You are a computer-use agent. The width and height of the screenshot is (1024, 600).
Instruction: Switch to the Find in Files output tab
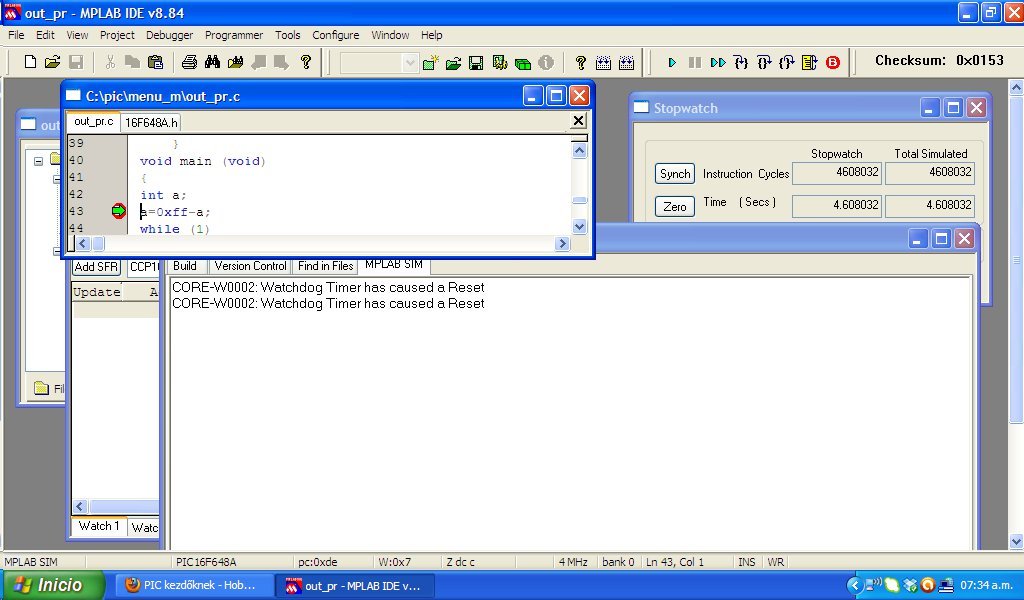pyautogui.click(x=325, y=266)
